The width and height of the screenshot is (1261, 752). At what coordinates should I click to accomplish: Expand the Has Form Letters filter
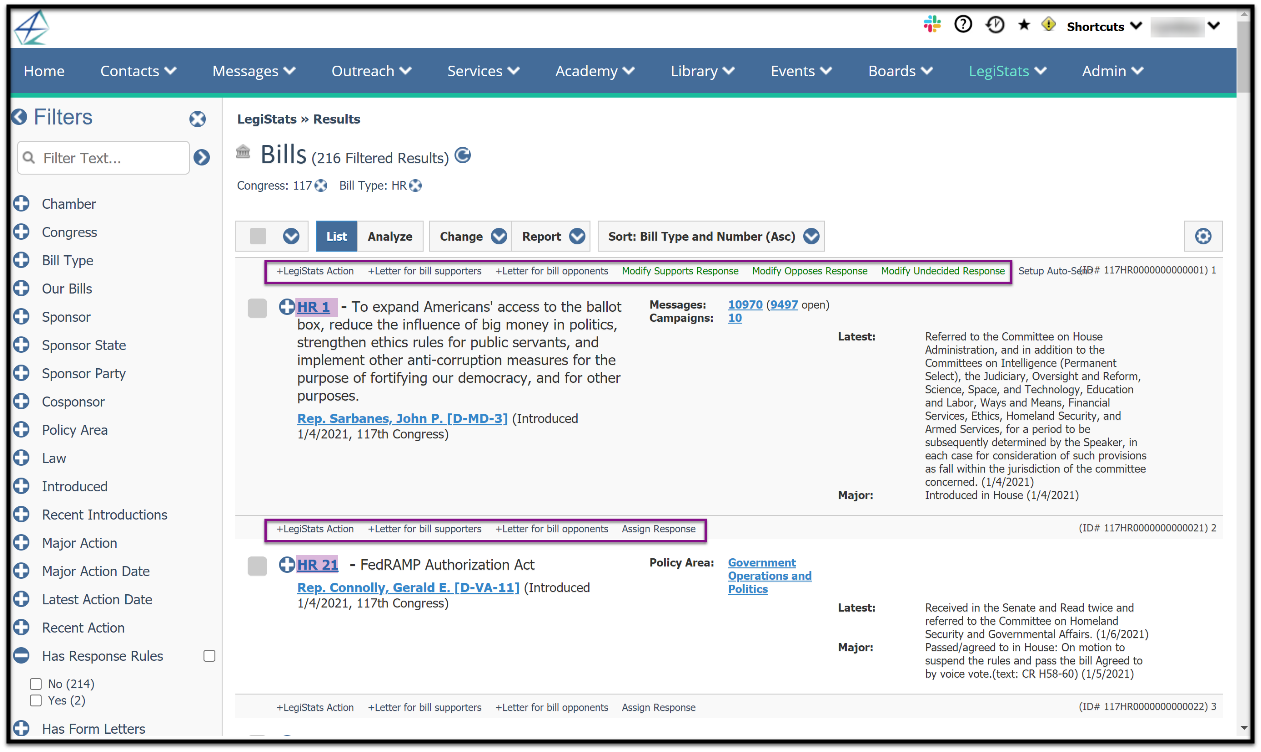pyautogui.click(x=21, y=729)
